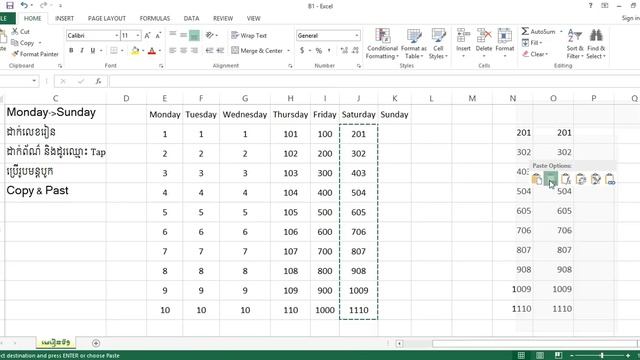Viewport: 640px width, 360px height.
Task: Decrease indent in Alignment group
Action: pyautogui.click(x=209, y=51)
